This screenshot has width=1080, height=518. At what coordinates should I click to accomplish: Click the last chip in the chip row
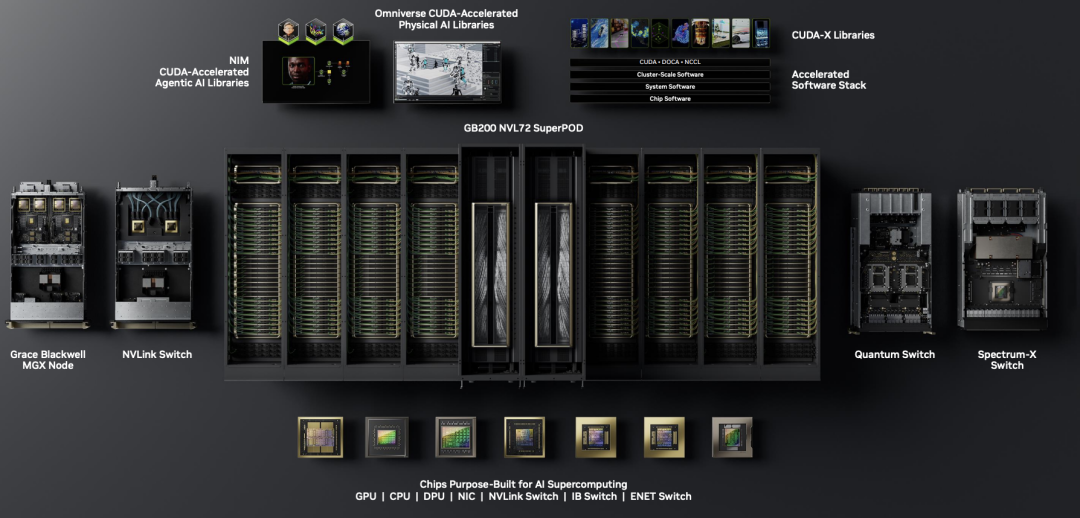[x=731, y=437]
